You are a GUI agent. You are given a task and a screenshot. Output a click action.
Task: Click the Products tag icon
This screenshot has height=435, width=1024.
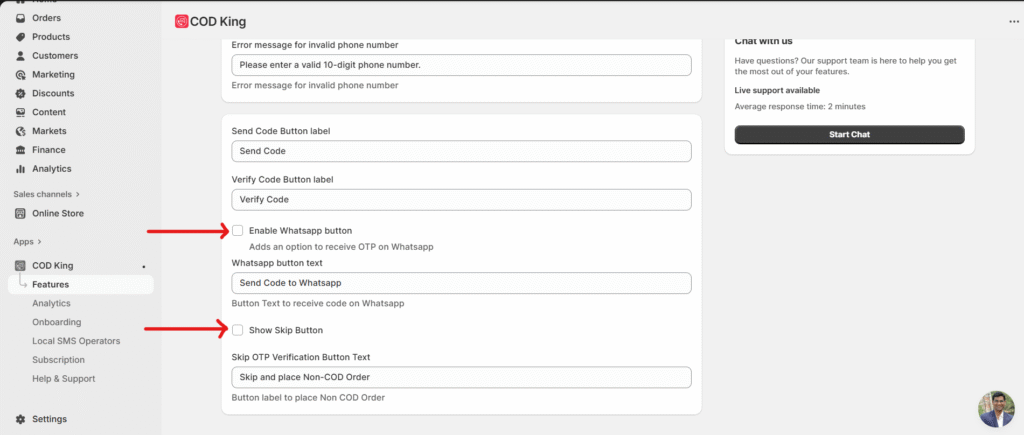coord(21,37)
